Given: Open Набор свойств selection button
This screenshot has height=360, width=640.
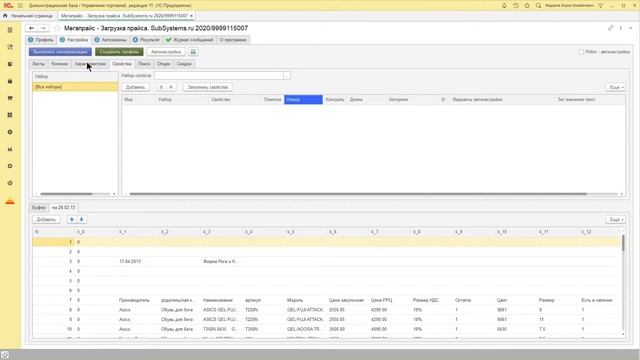Looking at the screenshot, I should [x=287, y=76].
